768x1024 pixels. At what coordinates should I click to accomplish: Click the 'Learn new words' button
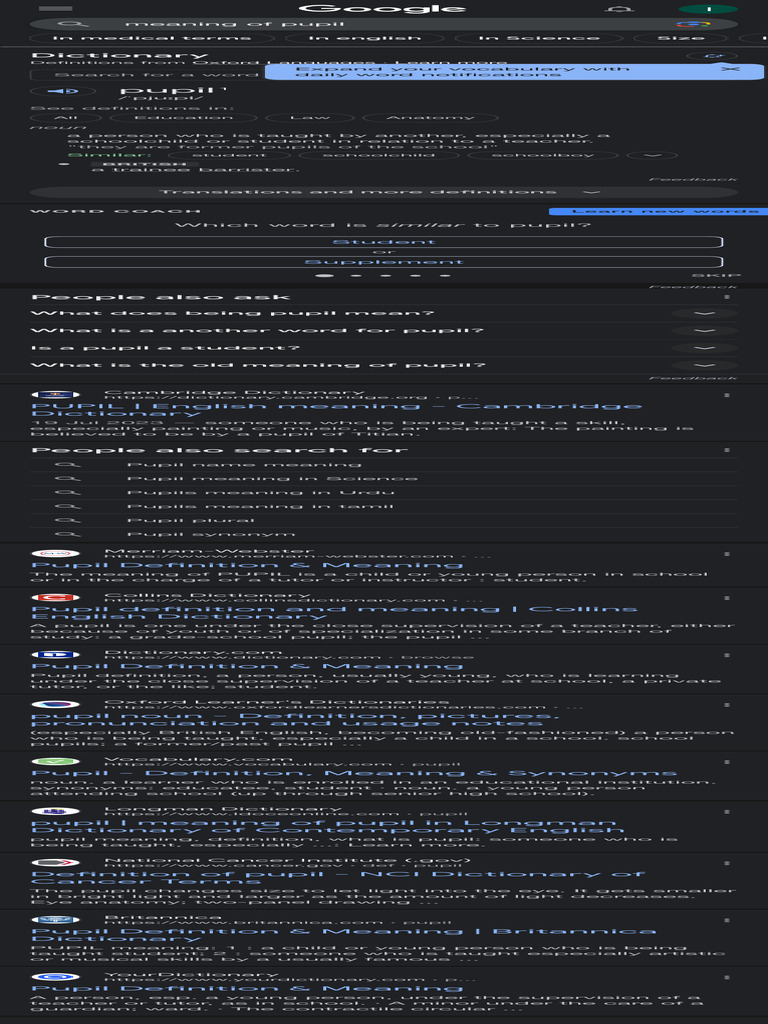658,211
